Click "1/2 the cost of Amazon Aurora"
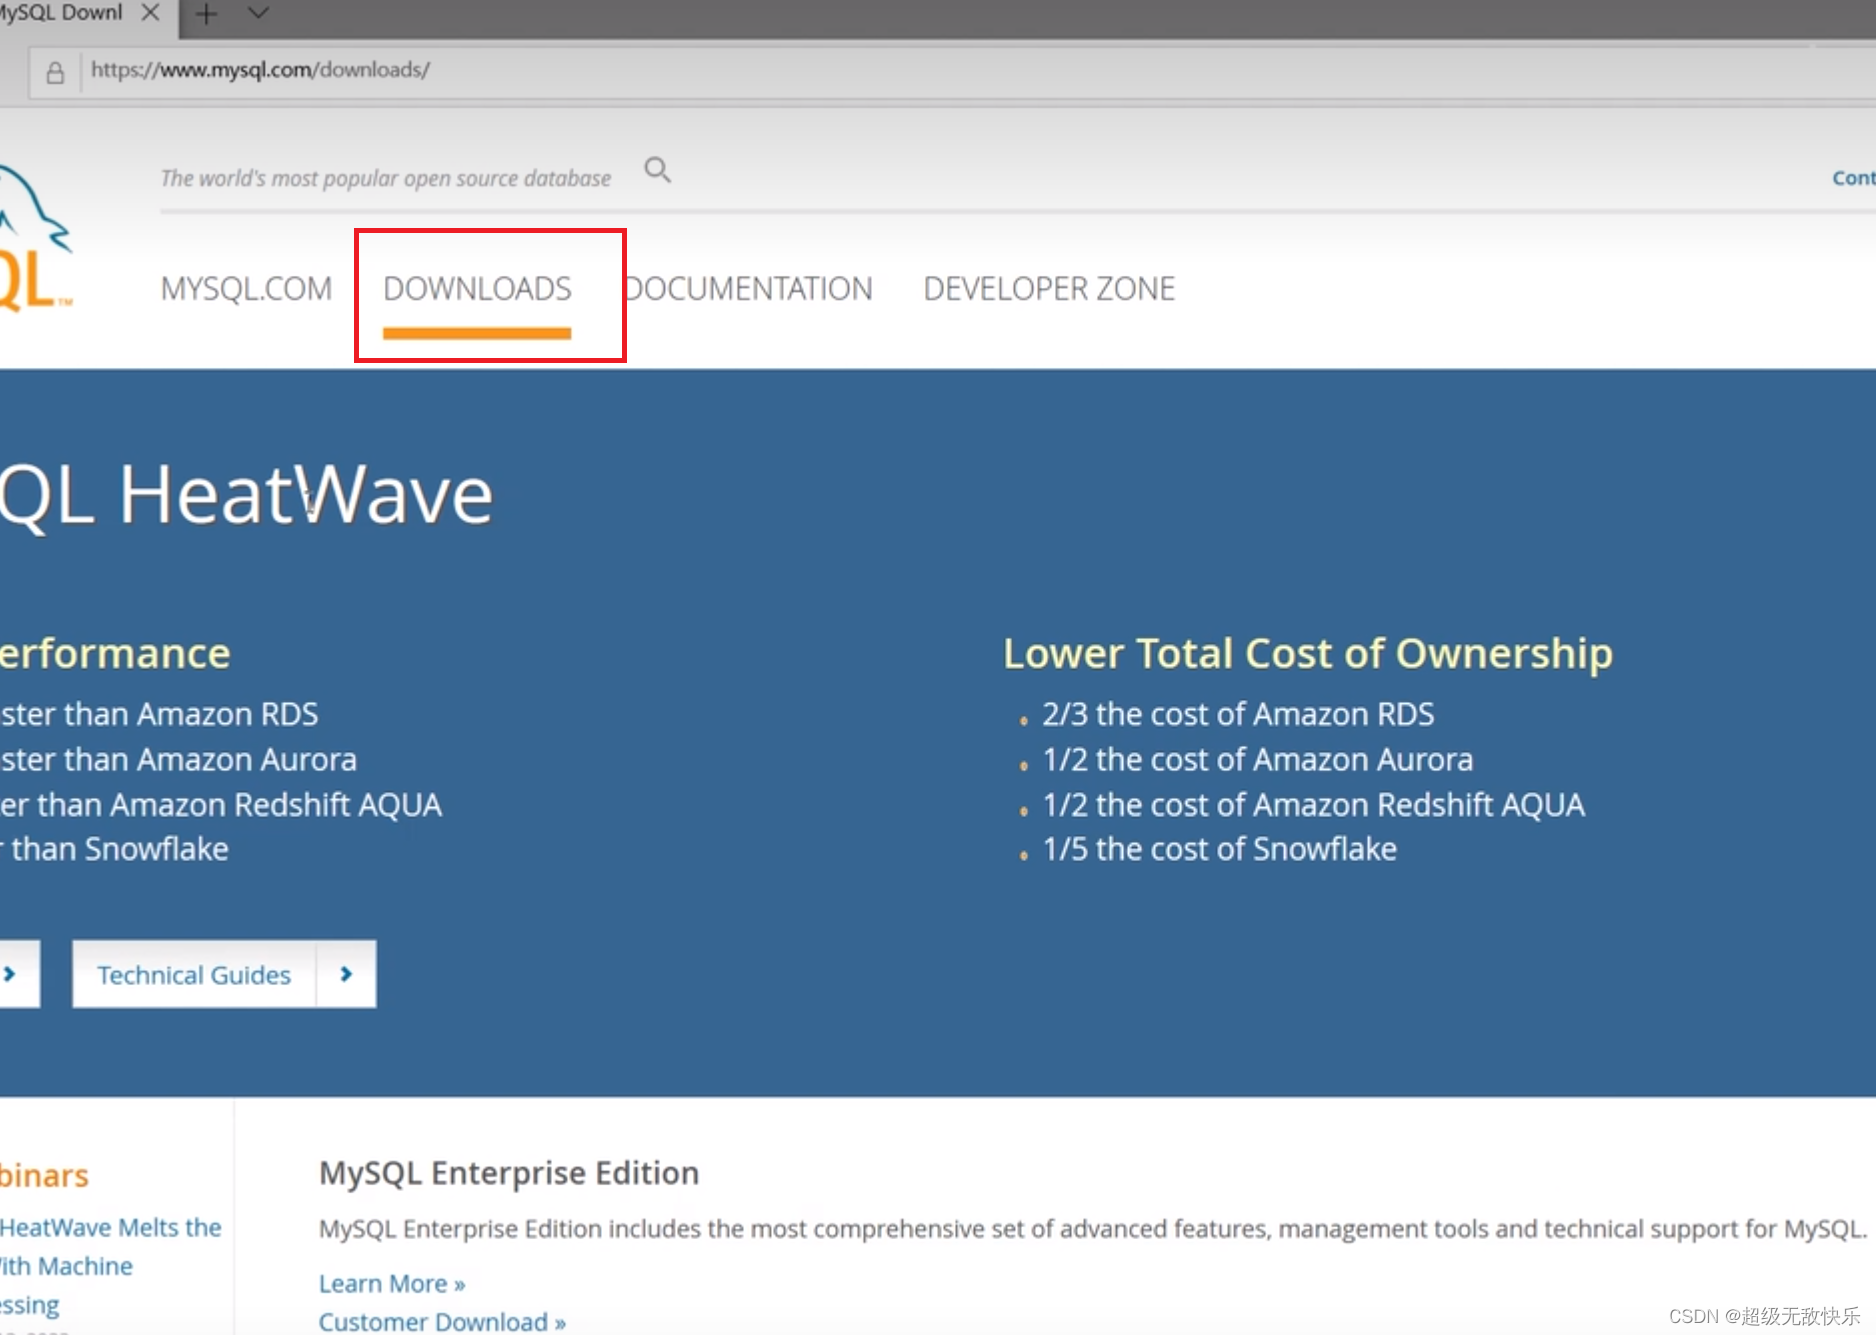Screen dimensions: 1876x1335 click(x=1258, y=759)
